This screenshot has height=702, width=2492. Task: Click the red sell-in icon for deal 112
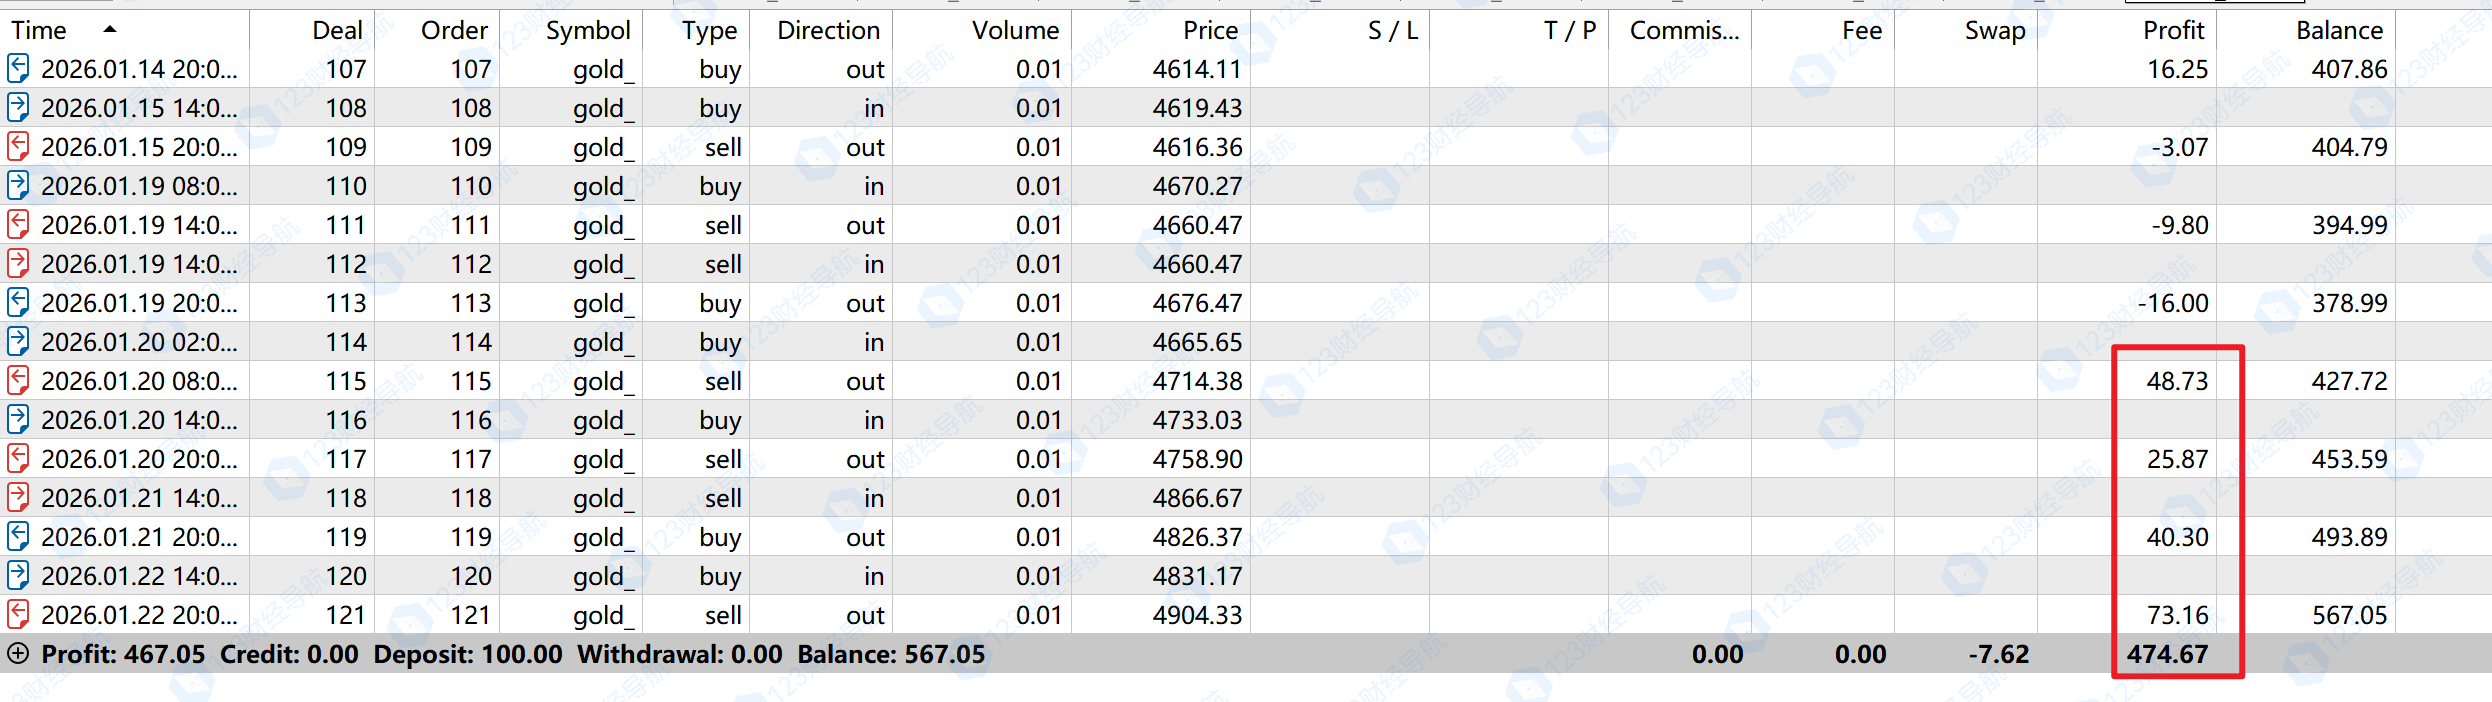(x=18, y=264)
